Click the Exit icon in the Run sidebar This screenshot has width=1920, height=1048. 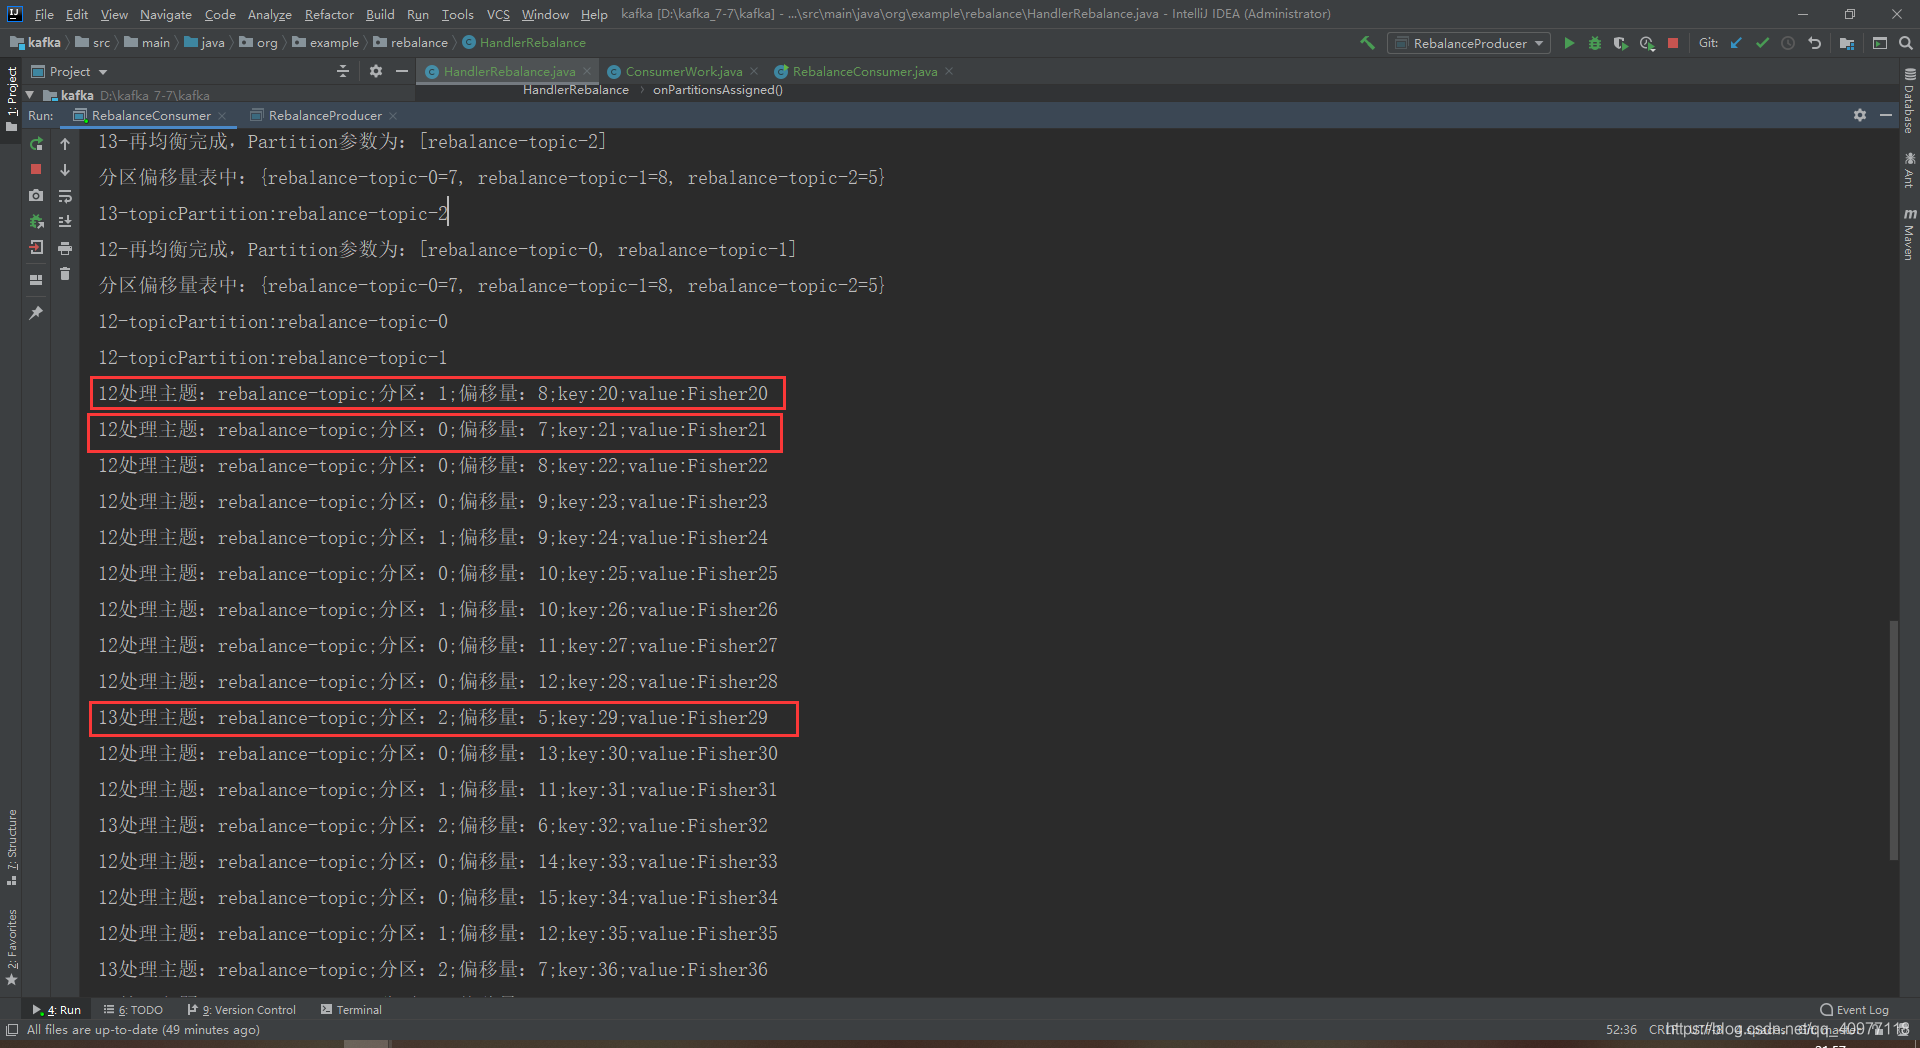(36, 247)
